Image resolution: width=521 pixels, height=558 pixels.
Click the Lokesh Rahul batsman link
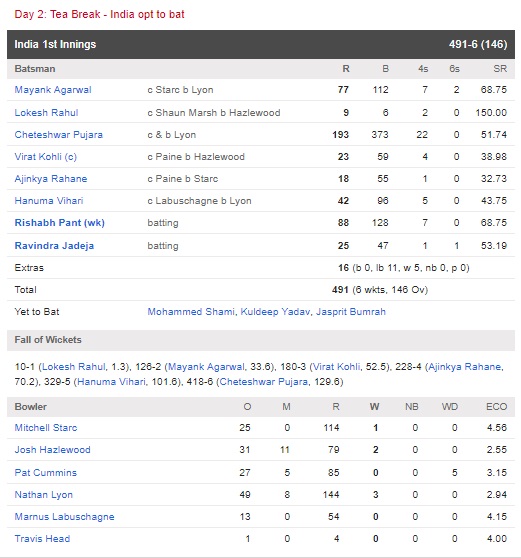click(x=46, y=112)
